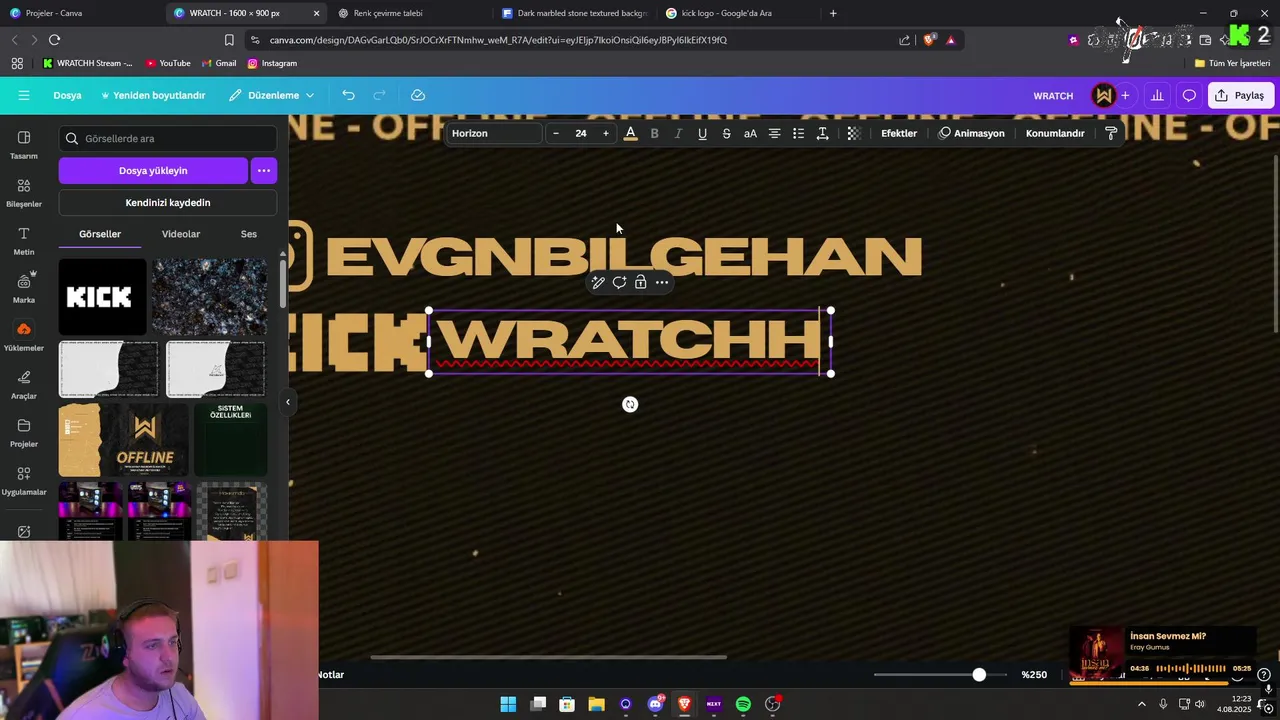Adjust the zoom slider at %250
Viewport: 1280px width, 720px height.
click(x=979, y=675)
